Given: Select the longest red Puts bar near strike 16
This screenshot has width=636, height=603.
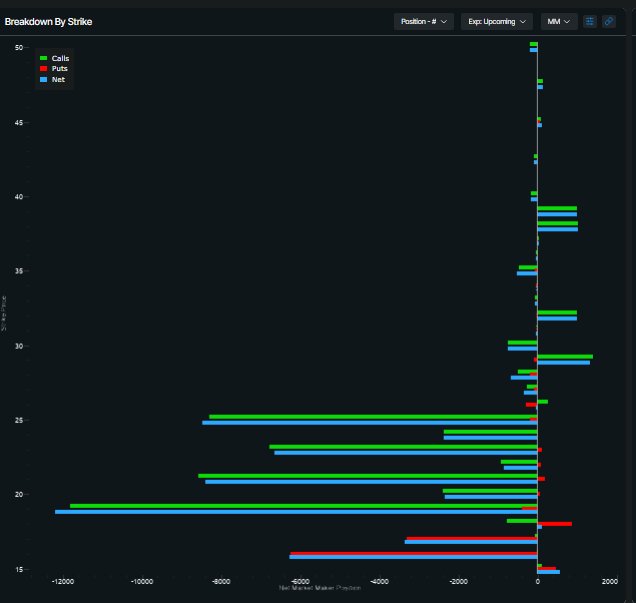Looking at the screenshot, I should (x=414, y=553).
